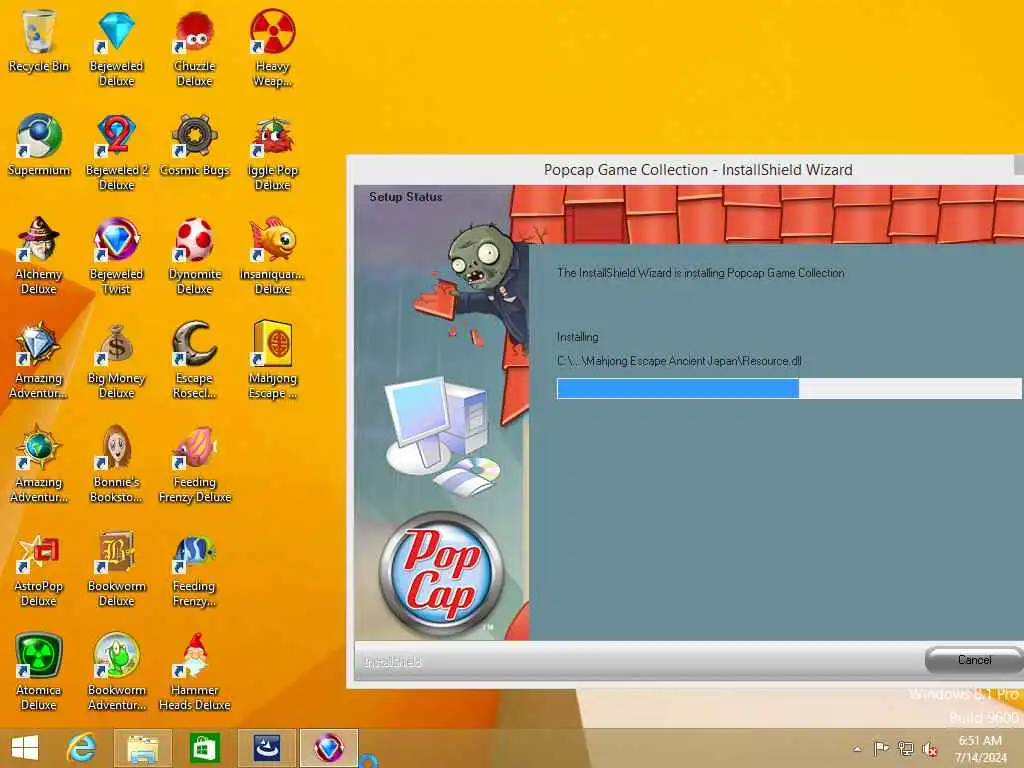Open the network tray icon
This screenshot has width=1024, height=768.
click(x=905, y=748)
